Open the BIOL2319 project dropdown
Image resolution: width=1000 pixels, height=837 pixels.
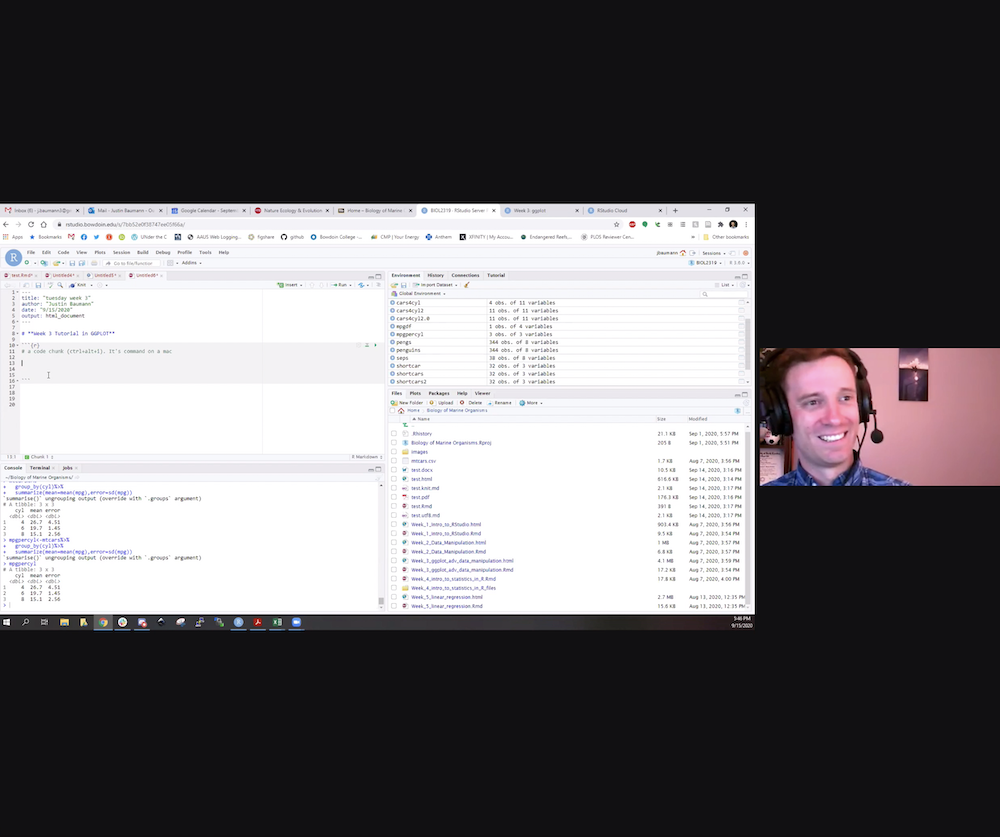click(x=707, y=263)
